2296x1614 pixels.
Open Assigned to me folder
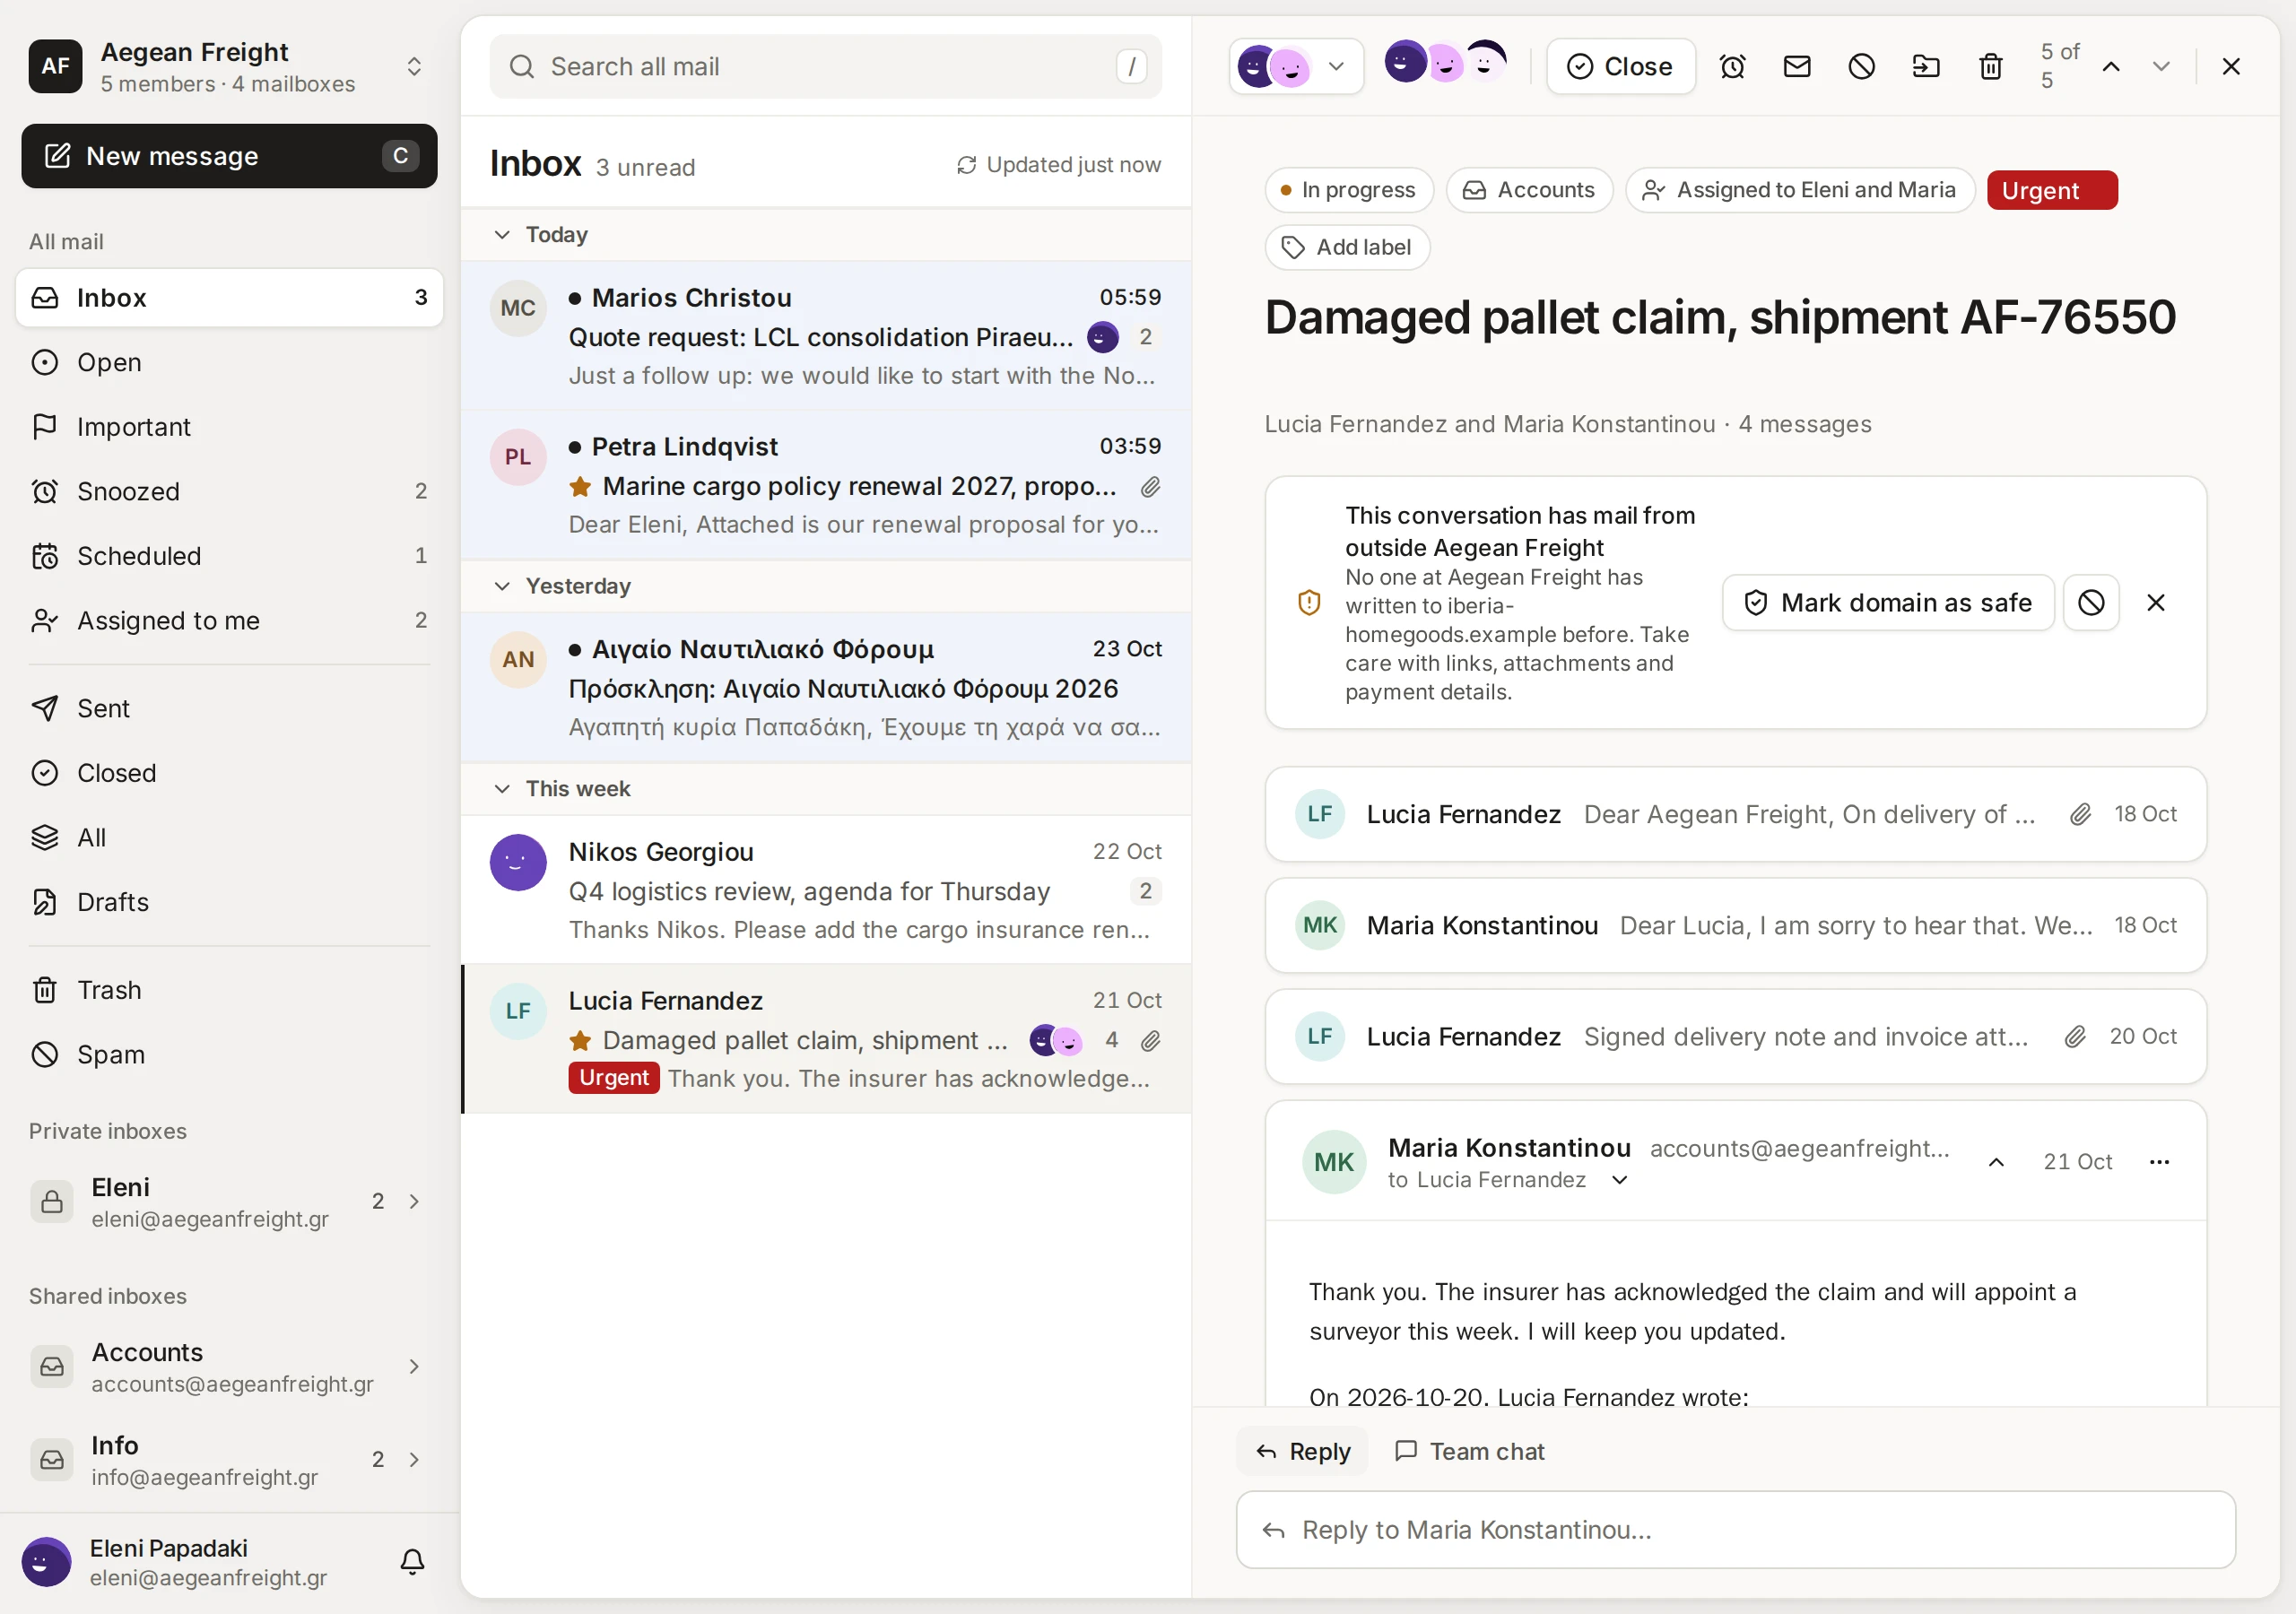point(229,620)
